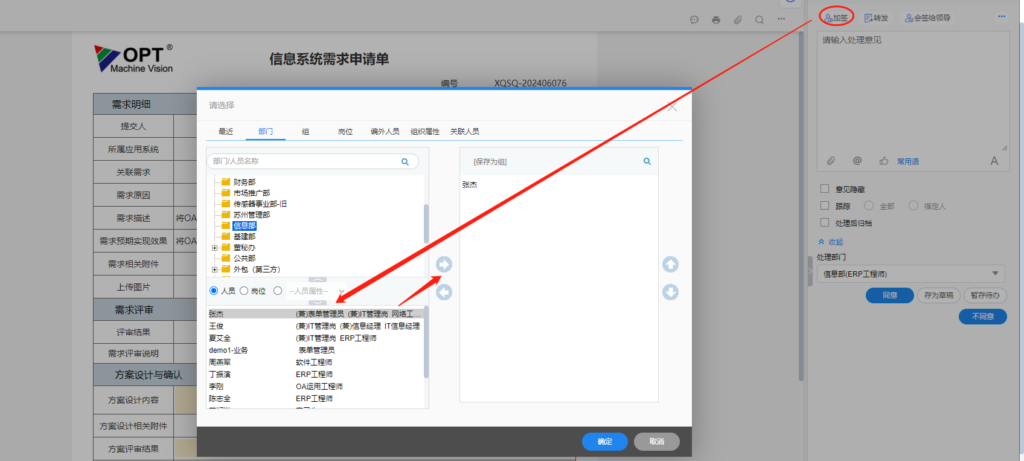Click search icon in department name field
The width and height of the screenshot is (1024, 461).
(405, 160)
